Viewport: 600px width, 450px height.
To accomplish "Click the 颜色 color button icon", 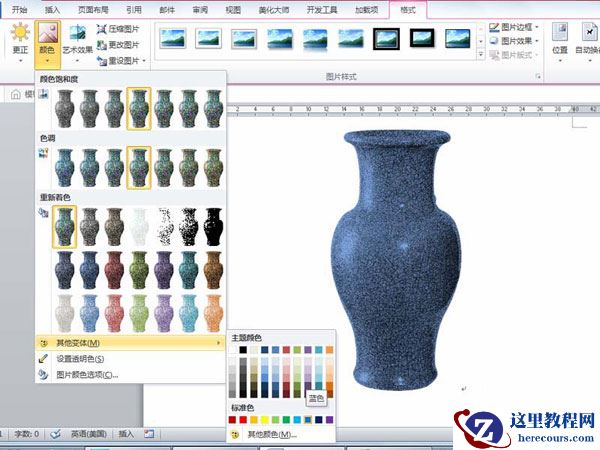I will 47,32.
